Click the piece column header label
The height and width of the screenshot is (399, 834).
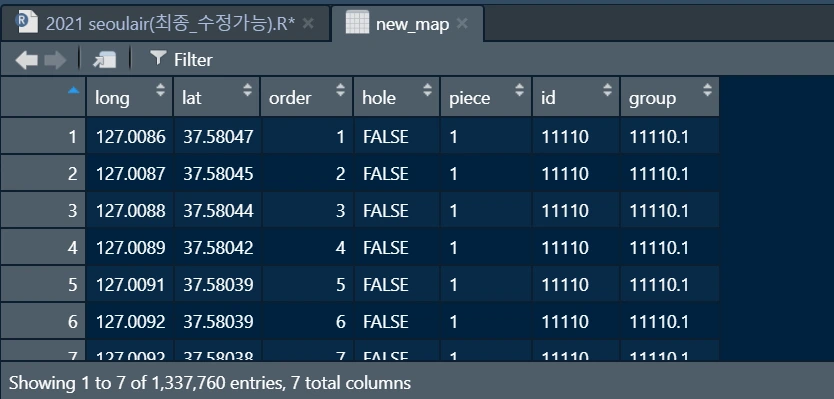pos(470,99)
